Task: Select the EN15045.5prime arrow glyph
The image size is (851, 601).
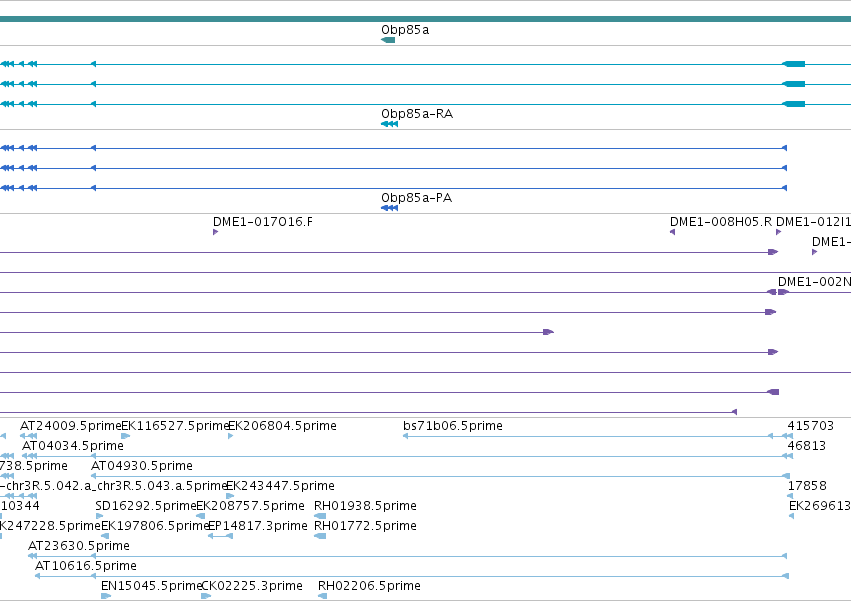Action: point(106,596)
